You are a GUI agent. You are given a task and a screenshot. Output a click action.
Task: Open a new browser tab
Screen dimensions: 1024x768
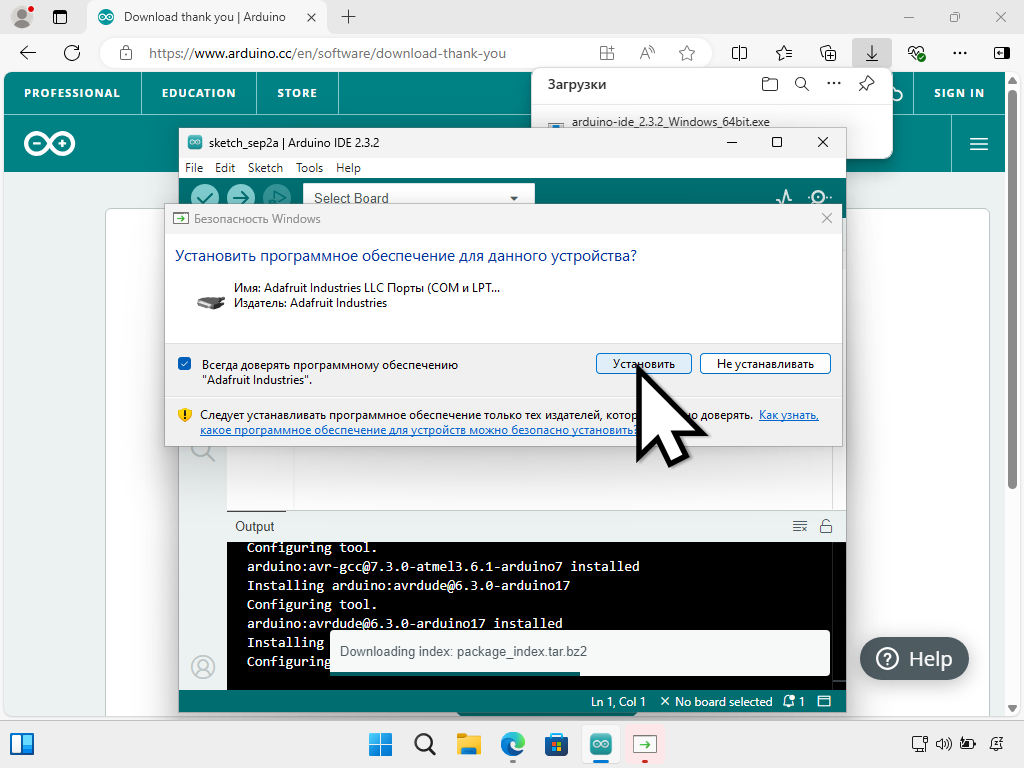tap(349, 17)
